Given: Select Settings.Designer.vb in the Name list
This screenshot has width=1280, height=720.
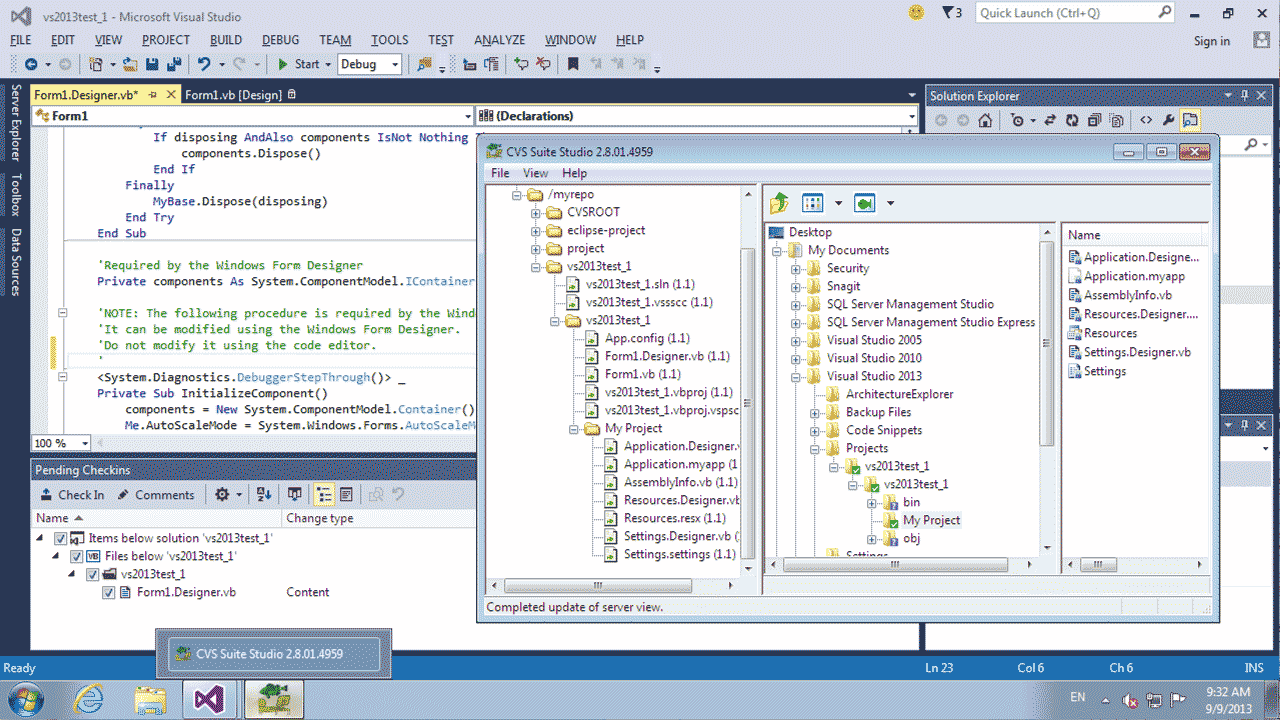Looking at the screenshot, I should pyautogui.click(x=1137, y=352).
